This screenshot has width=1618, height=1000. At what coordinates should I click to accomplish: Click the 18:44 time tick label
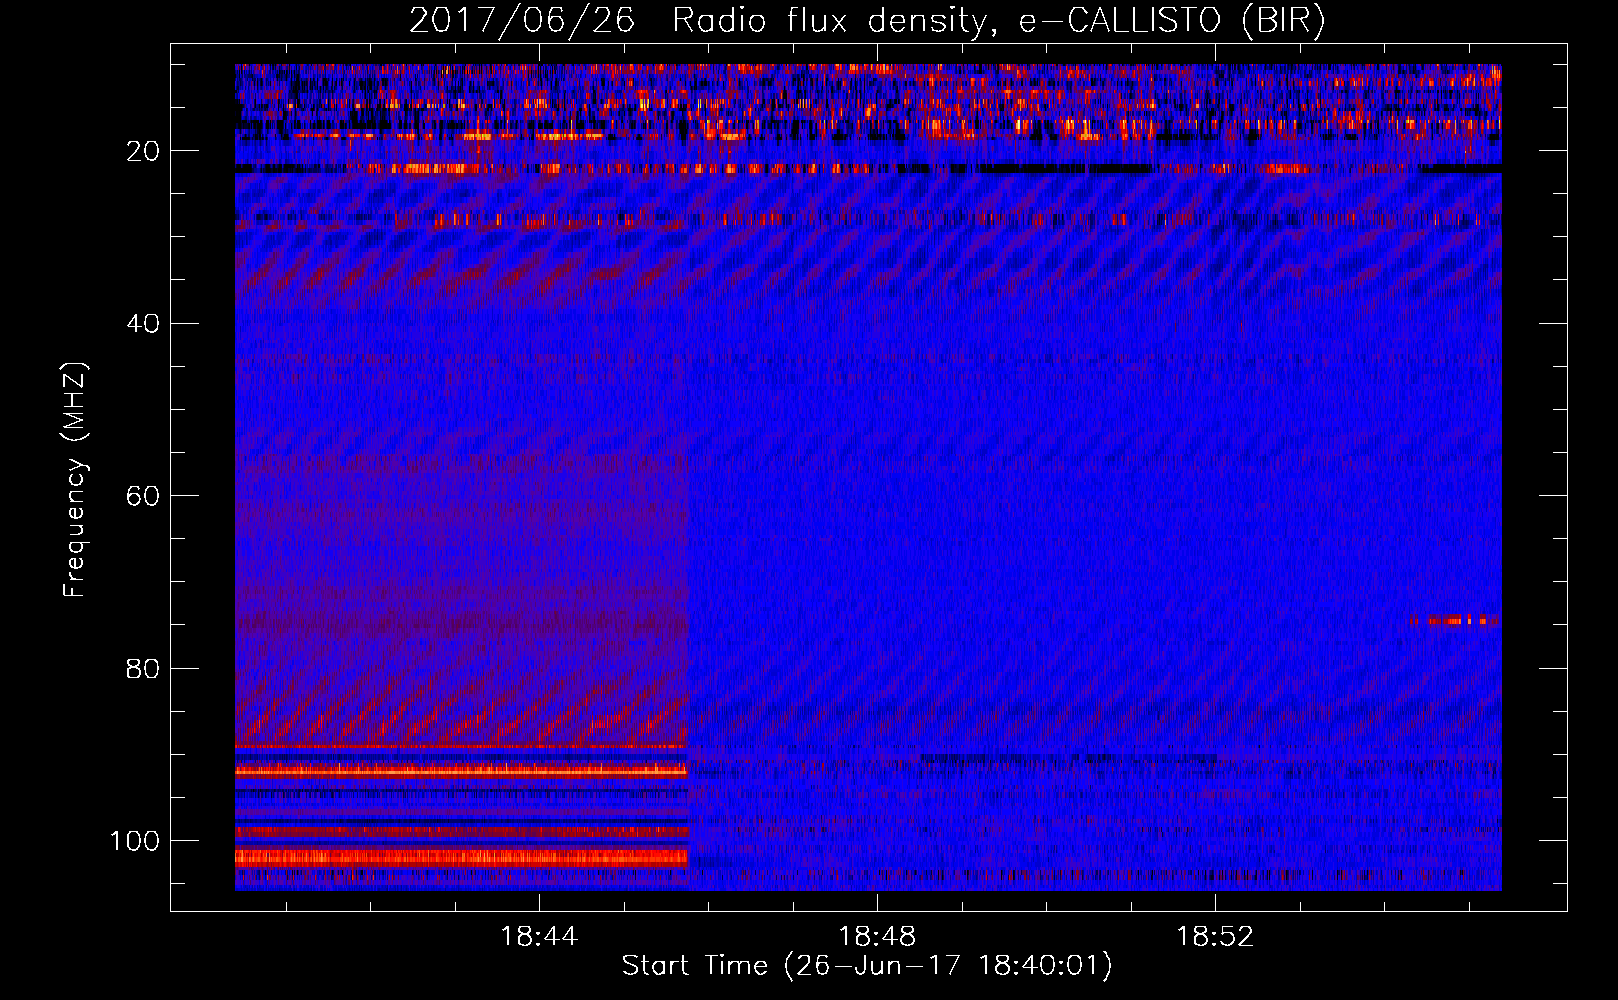pyautogui.click(x=539, y=937)
